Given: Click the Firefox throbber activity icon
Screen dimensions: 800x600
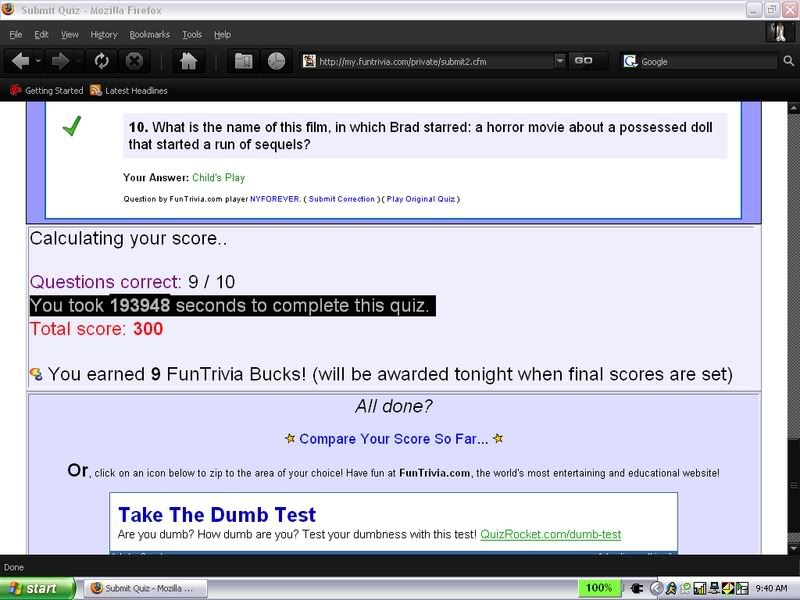Looking at the screenshot, I should (x=779, y=32).
